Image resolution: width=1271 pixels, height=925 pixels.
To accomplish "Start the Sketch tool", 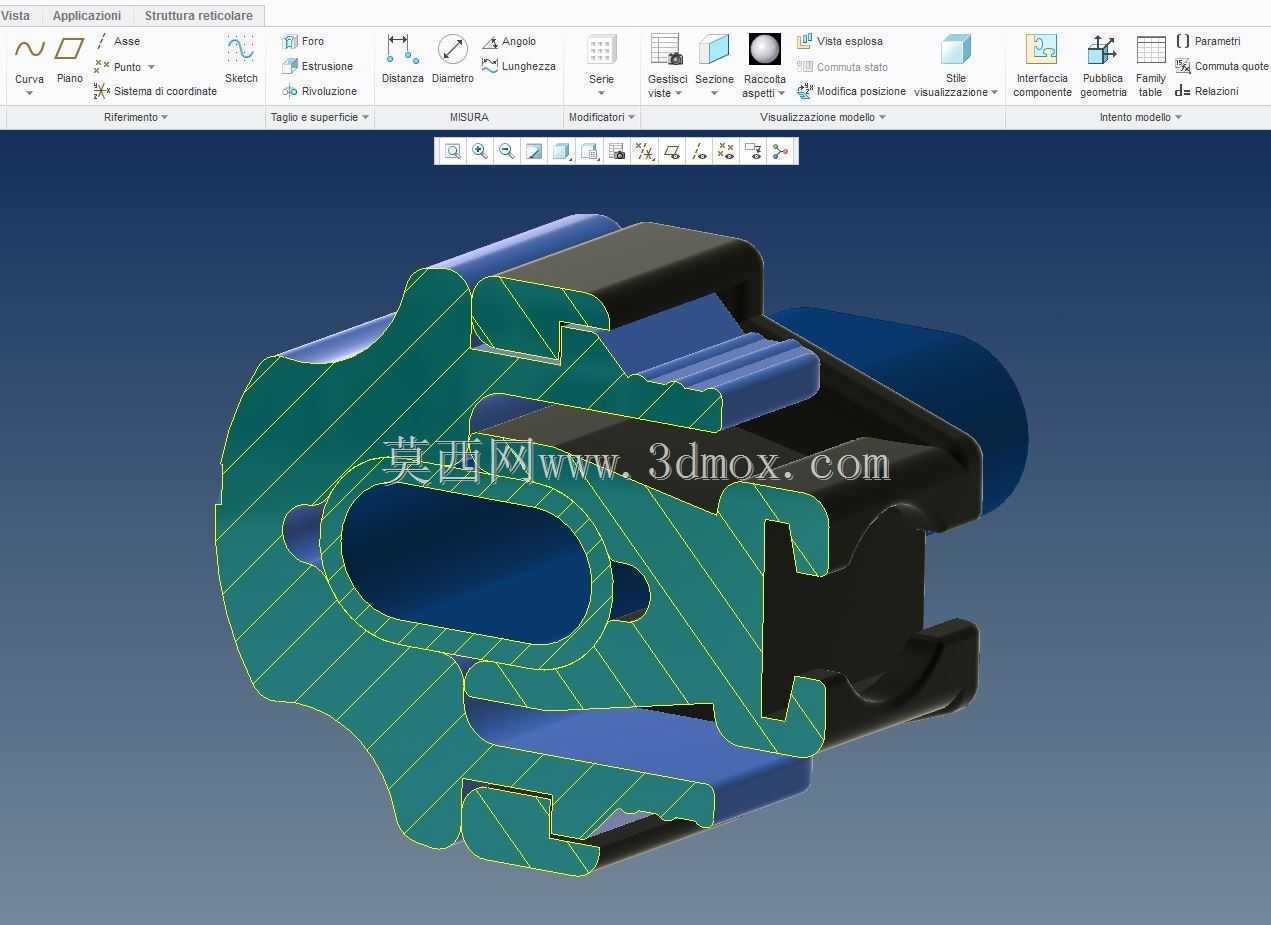I will coord(241,59).
